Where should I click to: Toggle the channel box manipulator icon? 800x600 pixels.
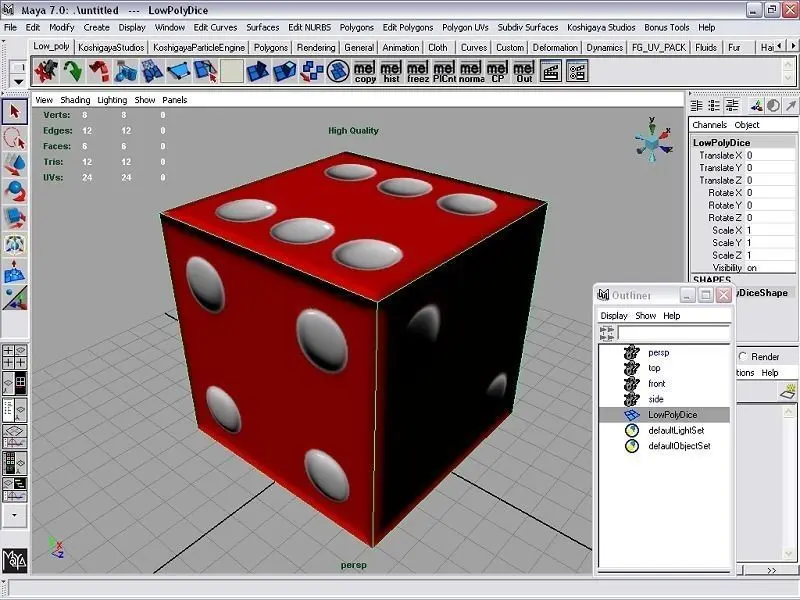pos(757,106)
